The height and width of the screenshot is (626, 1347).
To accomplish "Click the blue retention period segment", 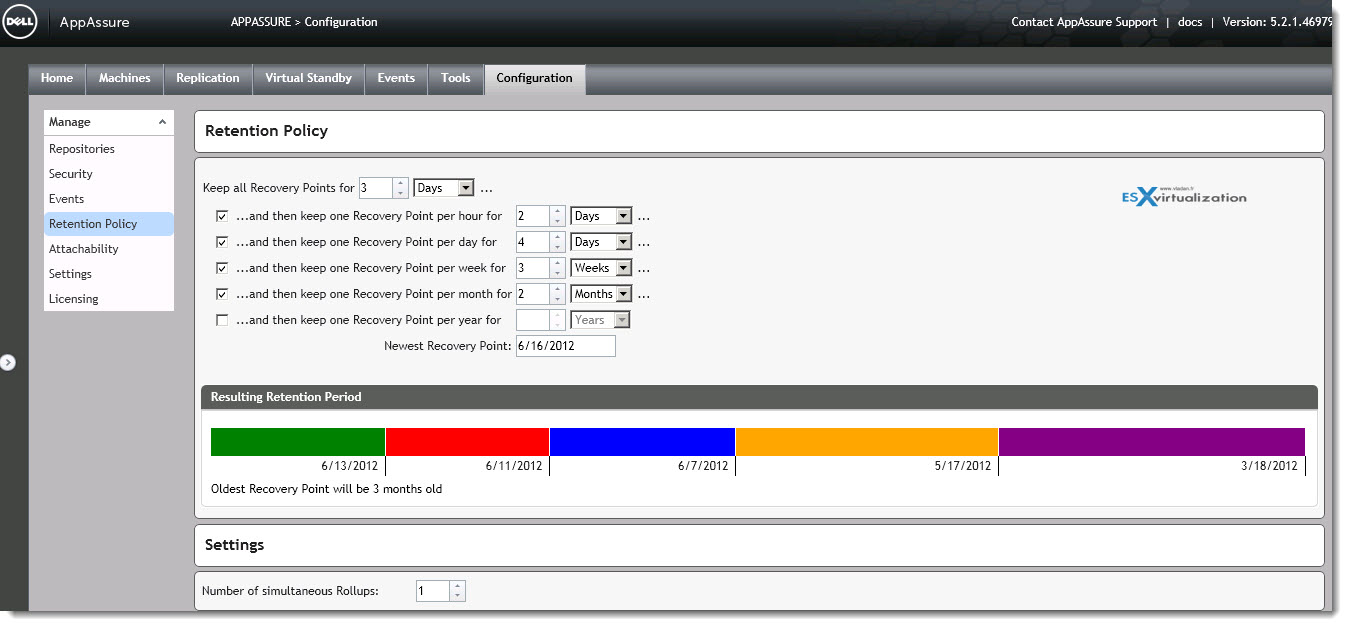I will coord(642,442).
